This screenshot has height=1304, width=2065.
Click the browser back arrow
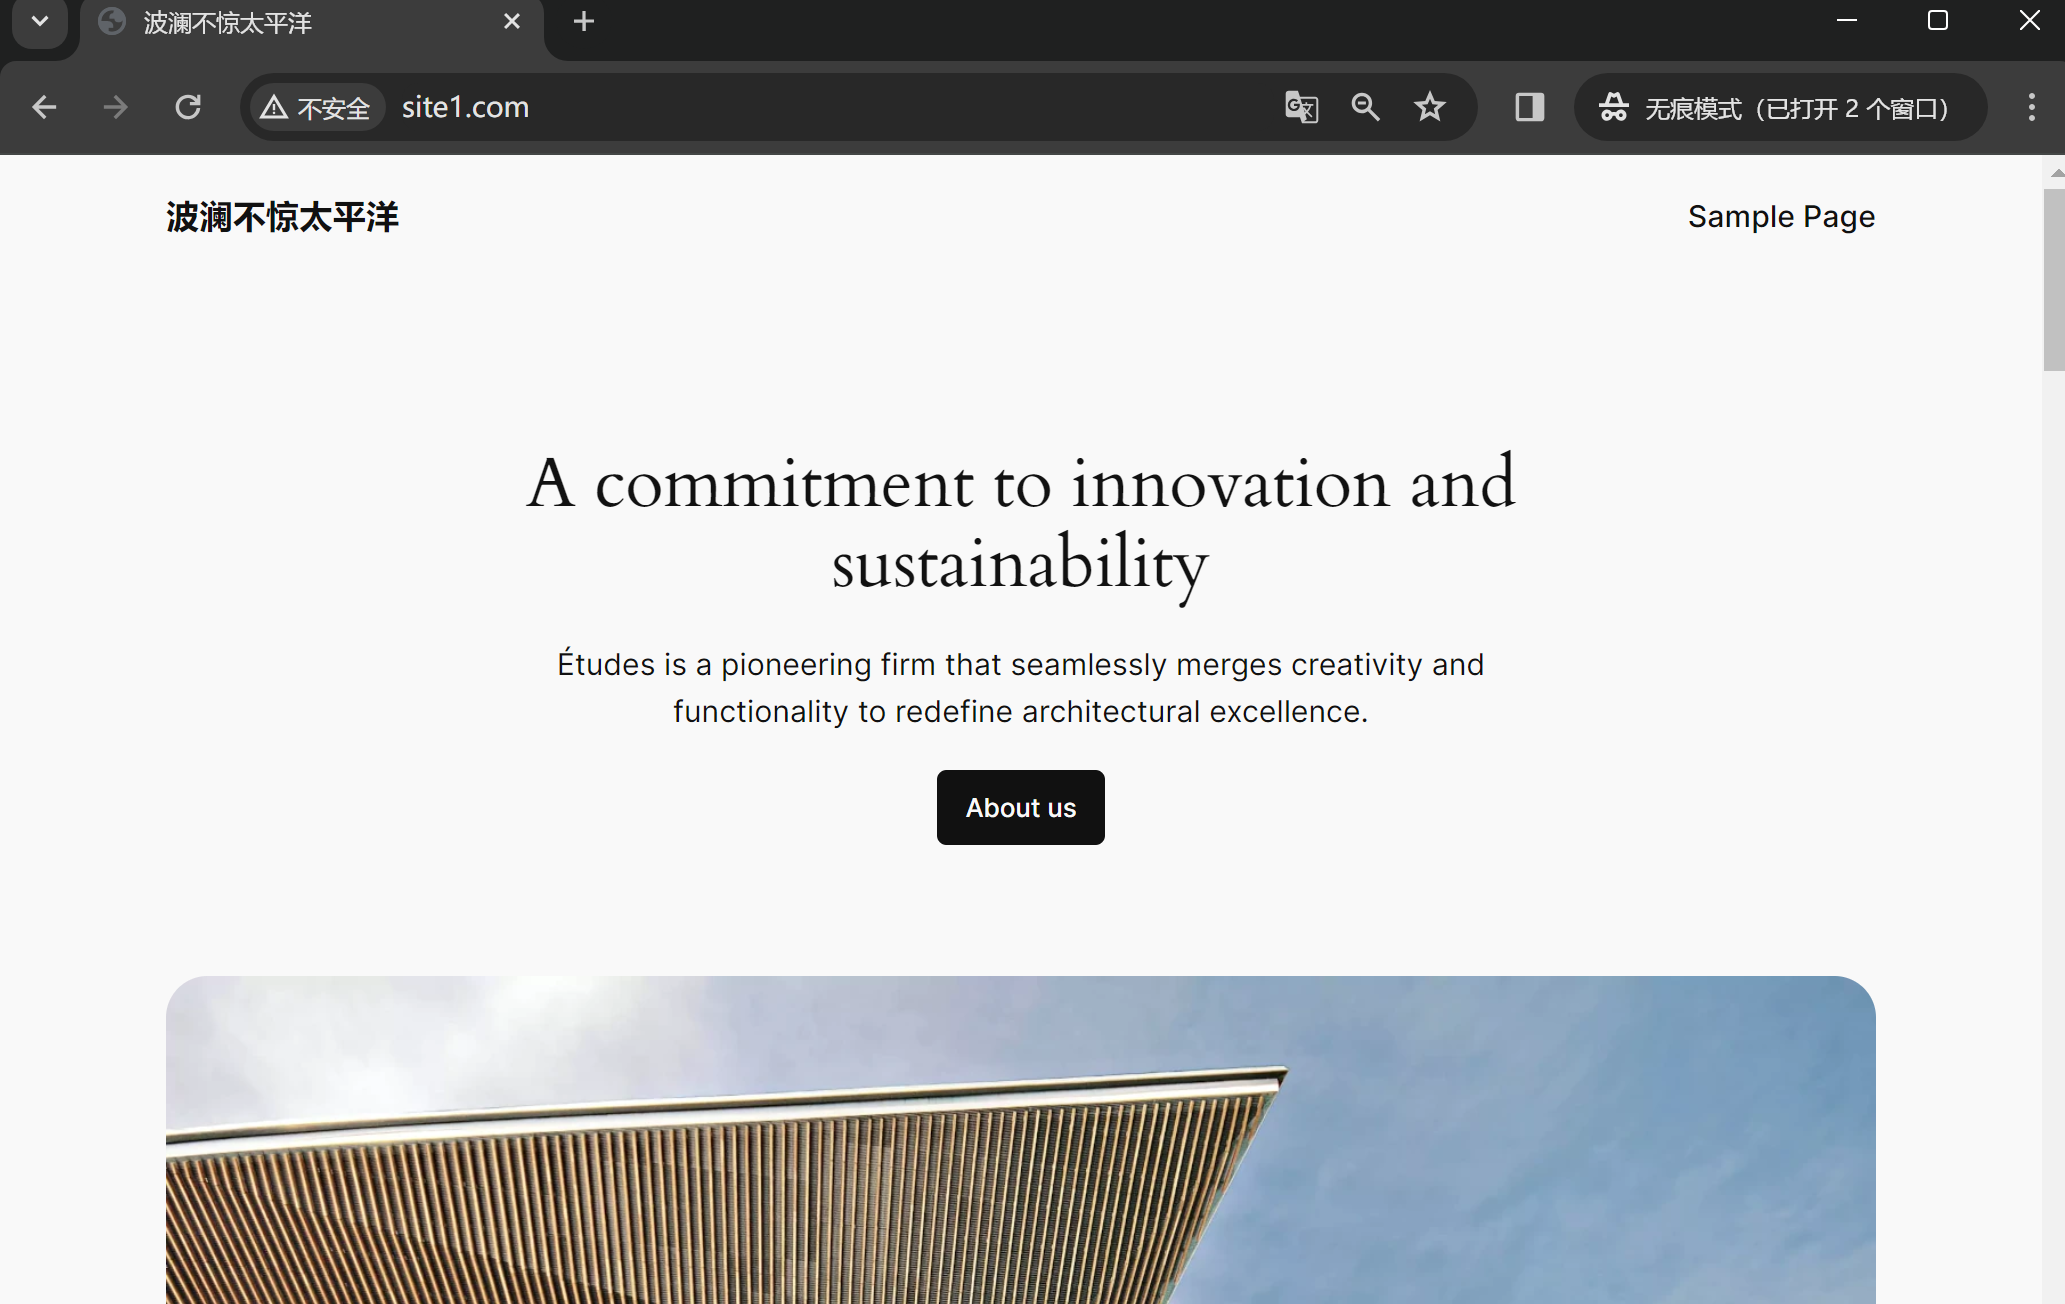coord(44,107)
